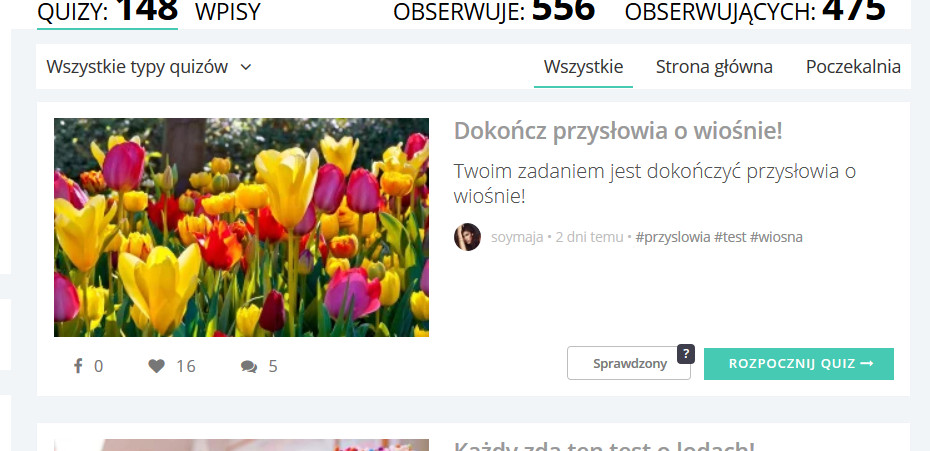
Task: Open comments via the speech bubble icon
Action: 249,366
